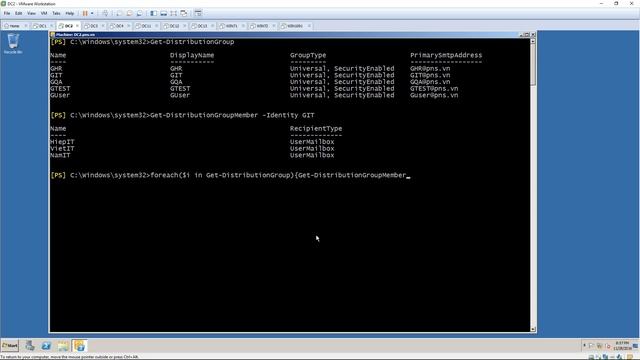Screen dimensions: 640x360
Task: Open the Recycle Bin desktop icon
Action: coord(13,43)
